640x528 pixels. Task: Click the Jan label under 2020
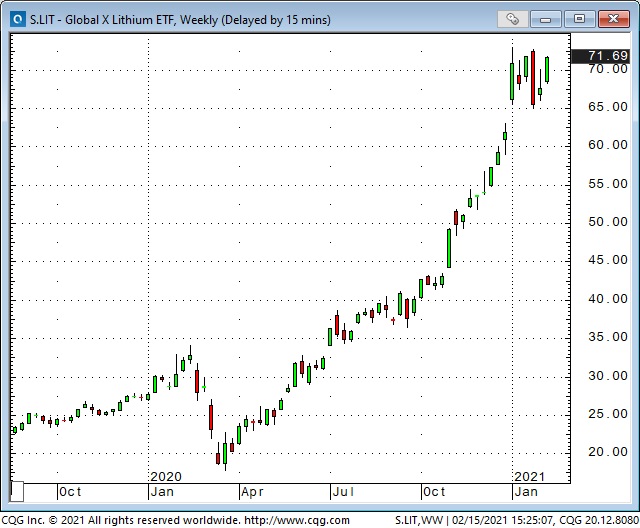162,492
